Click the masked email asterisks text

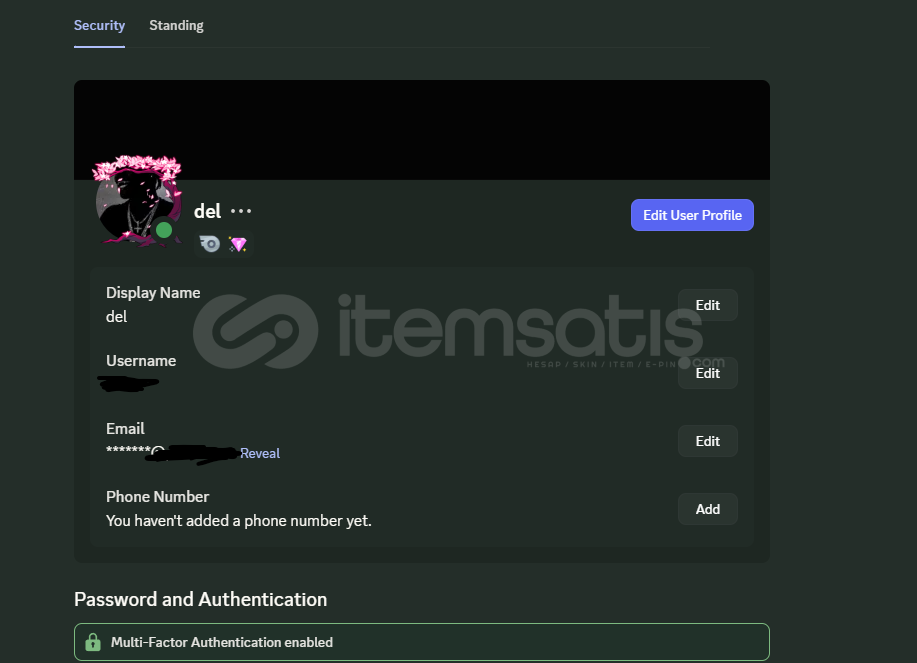tap(129, 450)
